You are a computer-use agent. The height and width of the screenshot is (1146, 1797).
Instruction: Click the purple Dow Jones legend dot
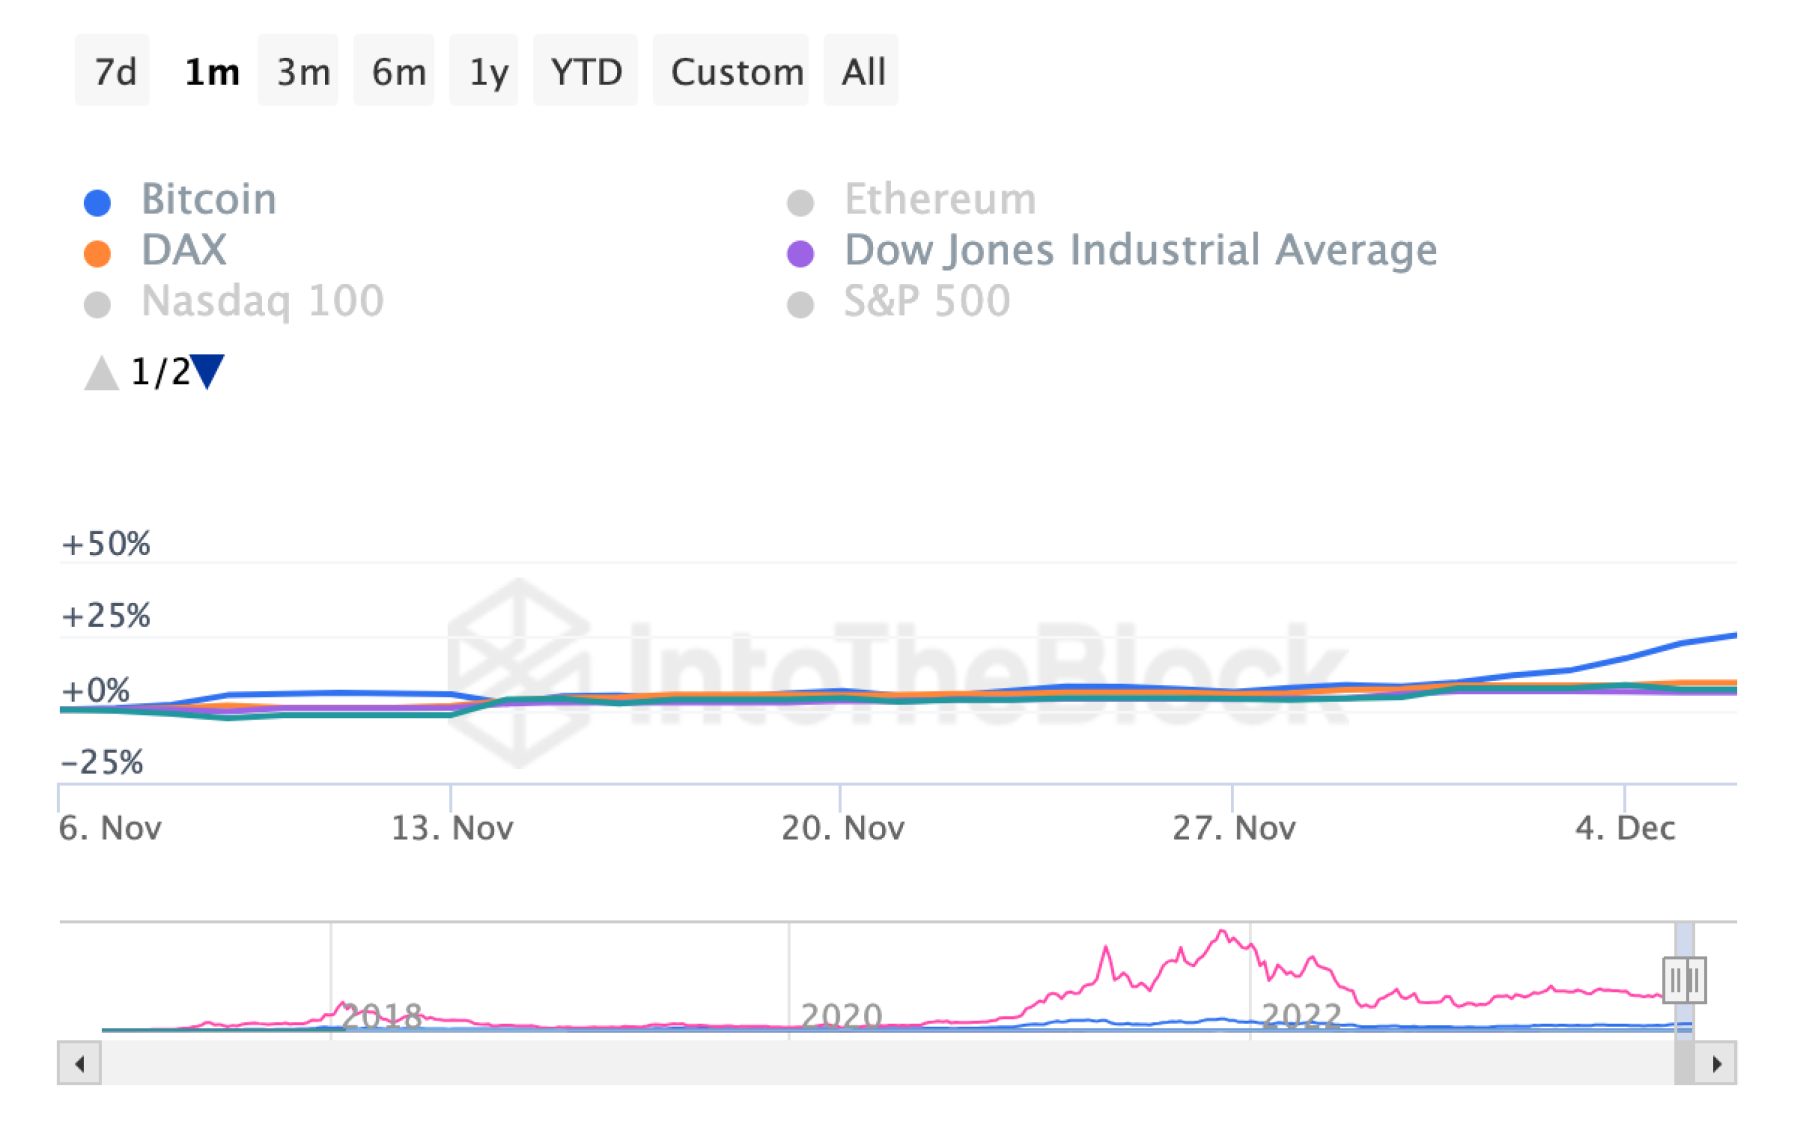(x=800, y=254)
